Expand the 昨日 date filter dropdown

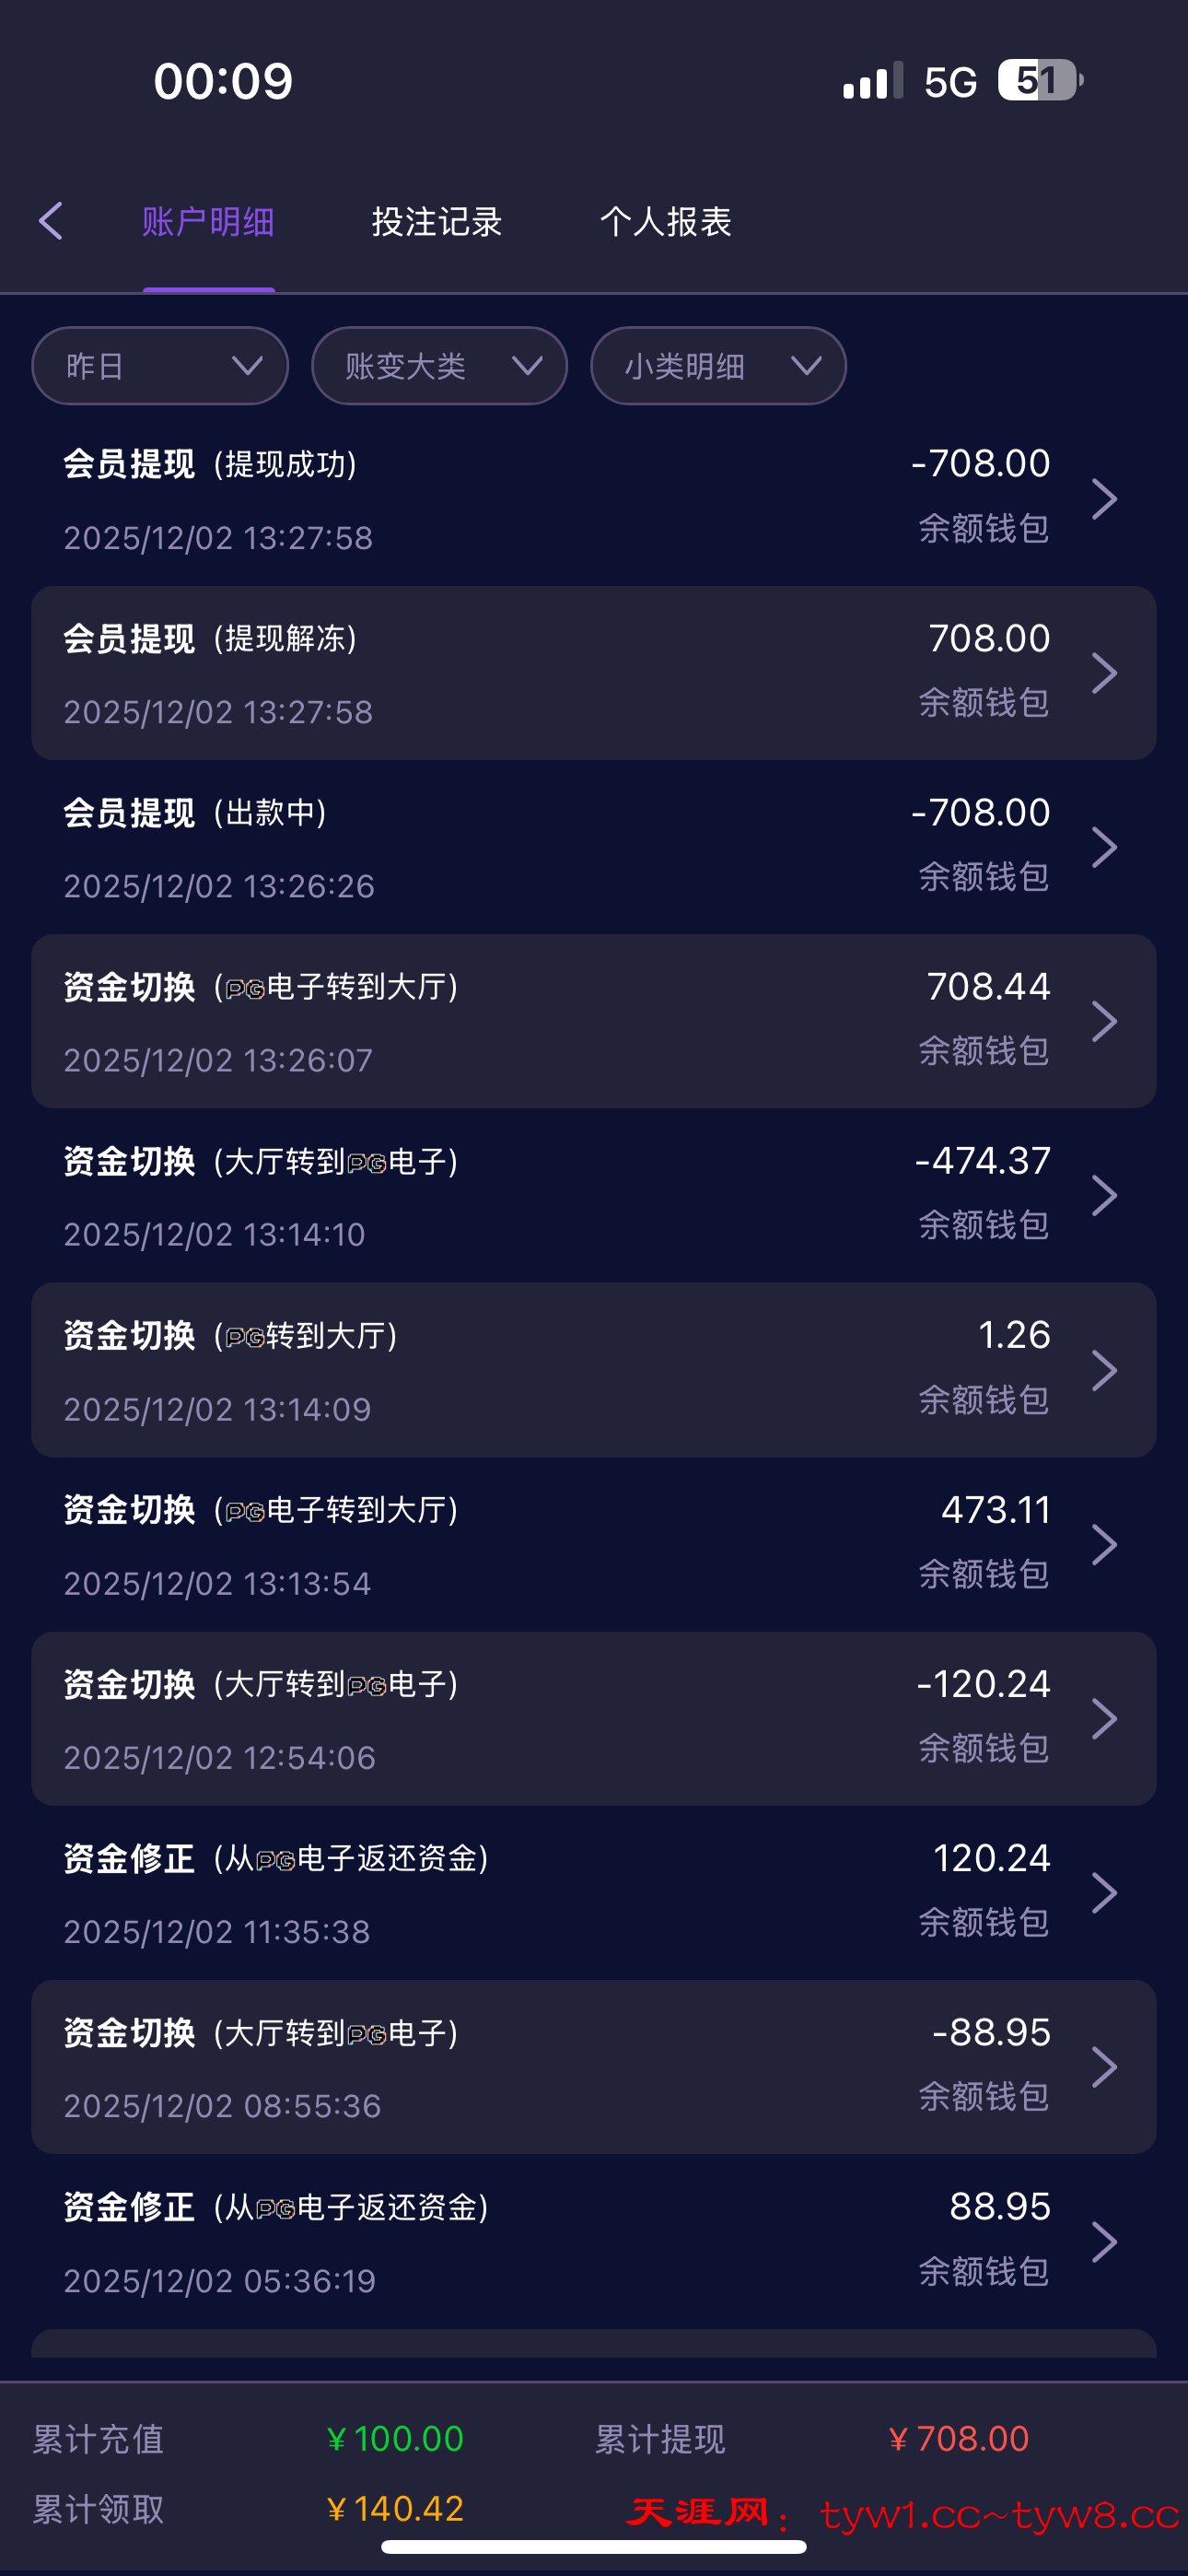(160, 366)
